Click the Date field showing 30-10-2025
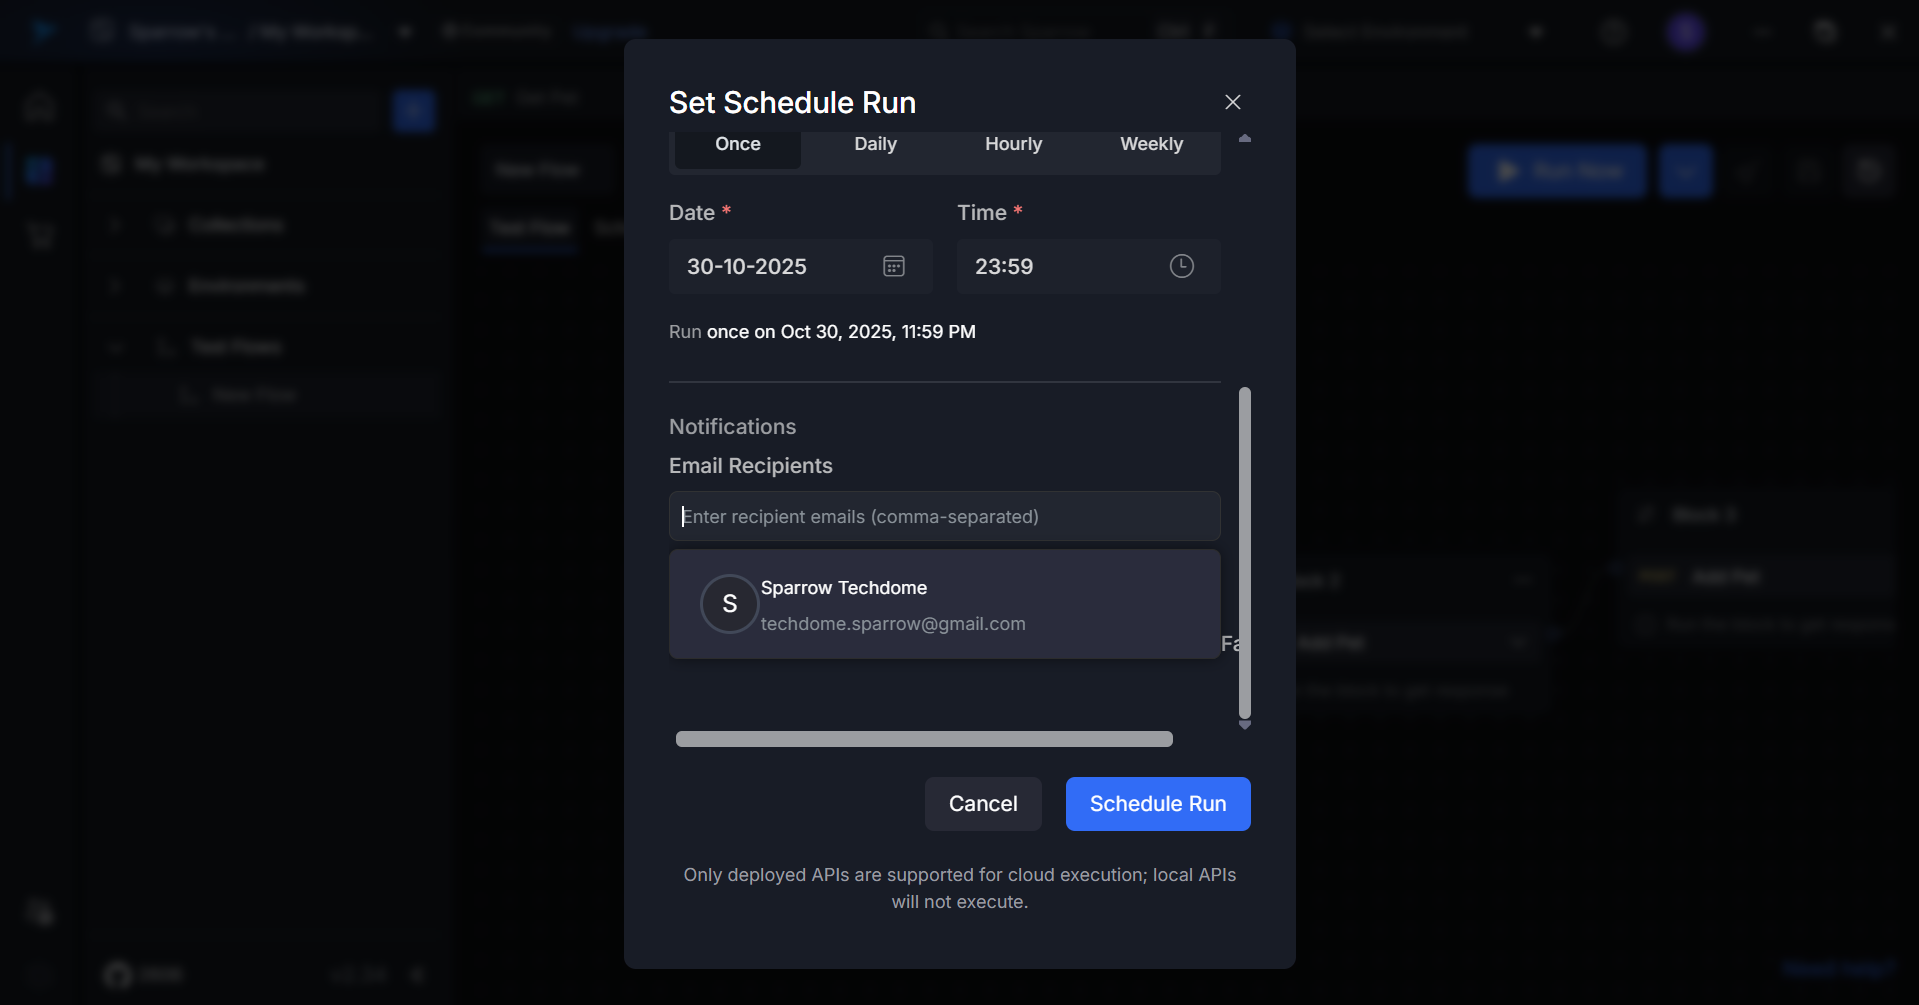1919x1005 pixels. coord(770,267)
